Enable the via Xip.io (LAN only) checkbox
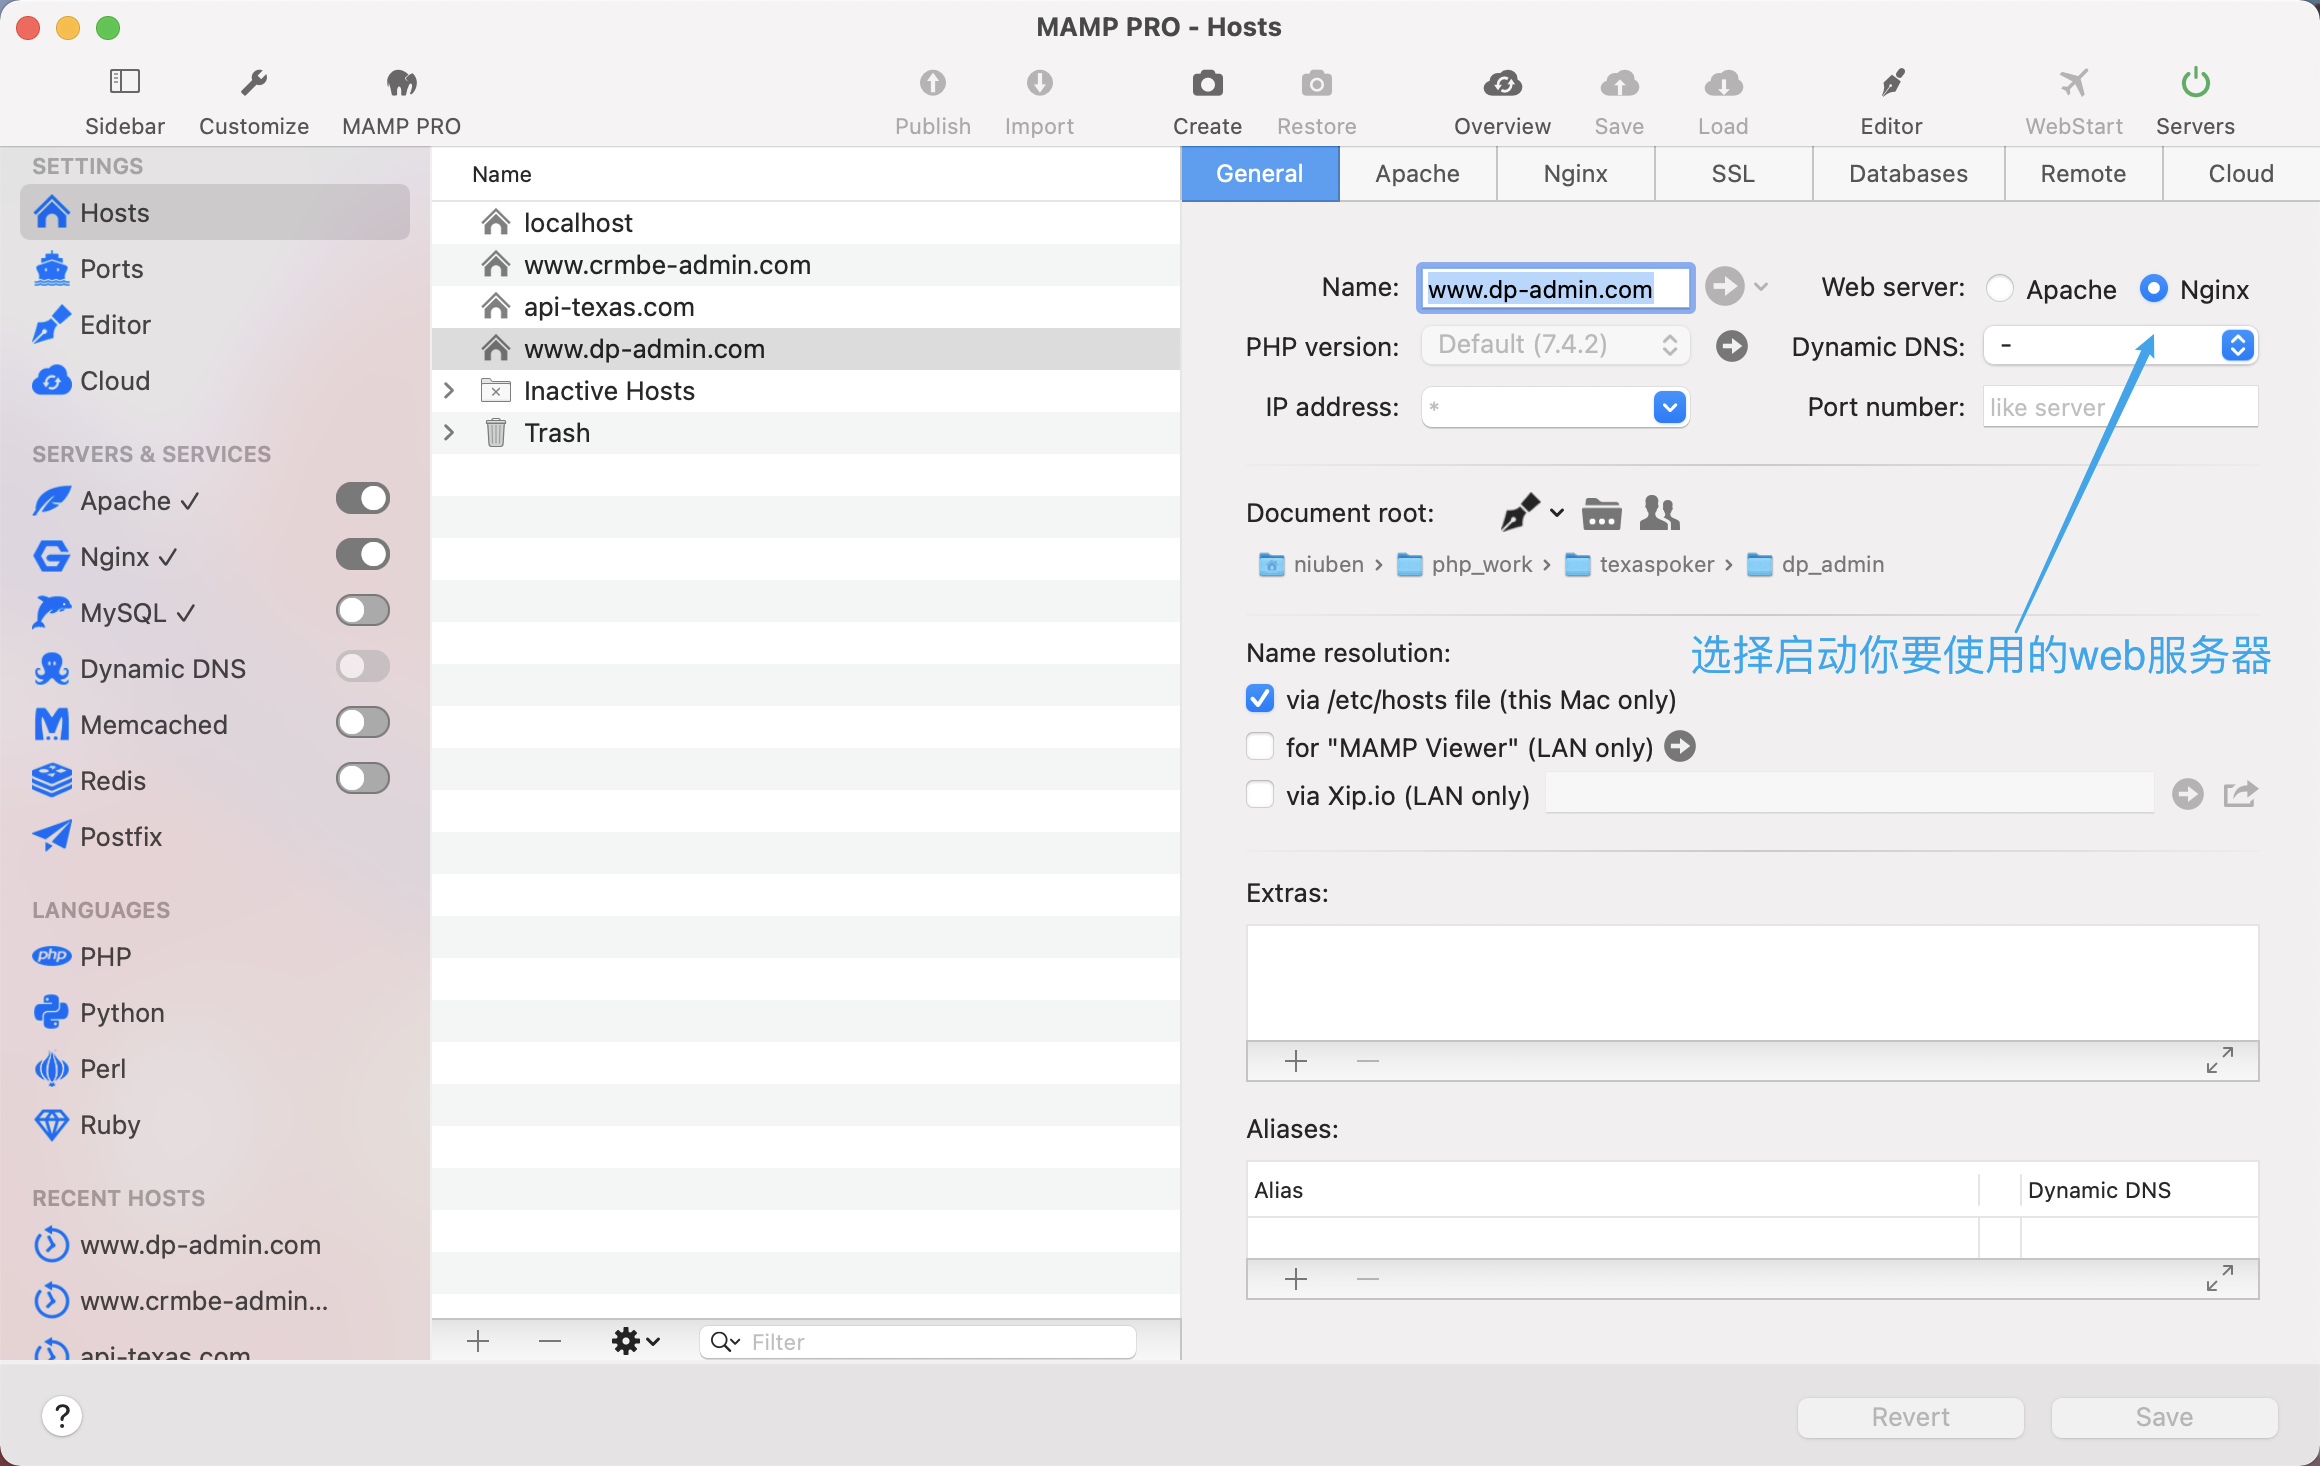This screenshot has width=2320, height=1466. [1260, 795]
